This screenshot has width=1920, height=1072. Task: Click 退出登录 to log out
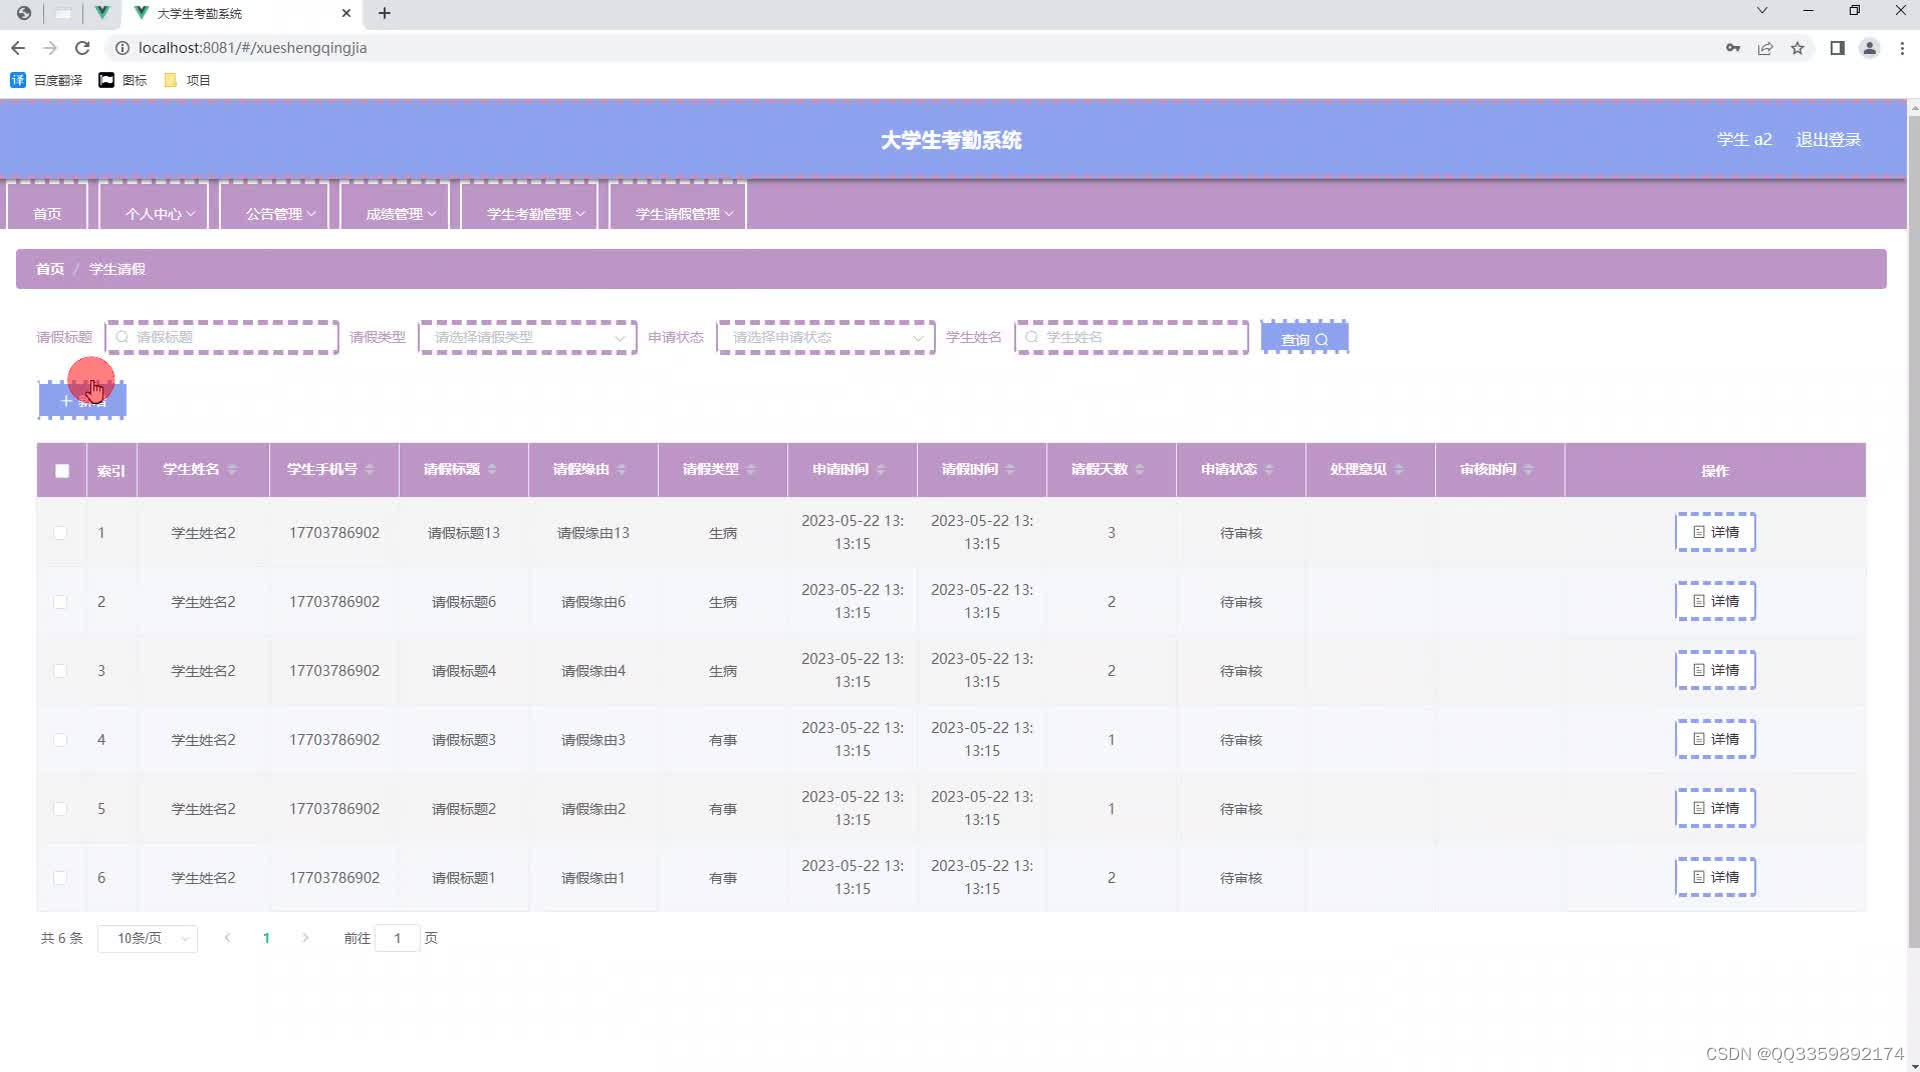click(x=1828, y=140)
